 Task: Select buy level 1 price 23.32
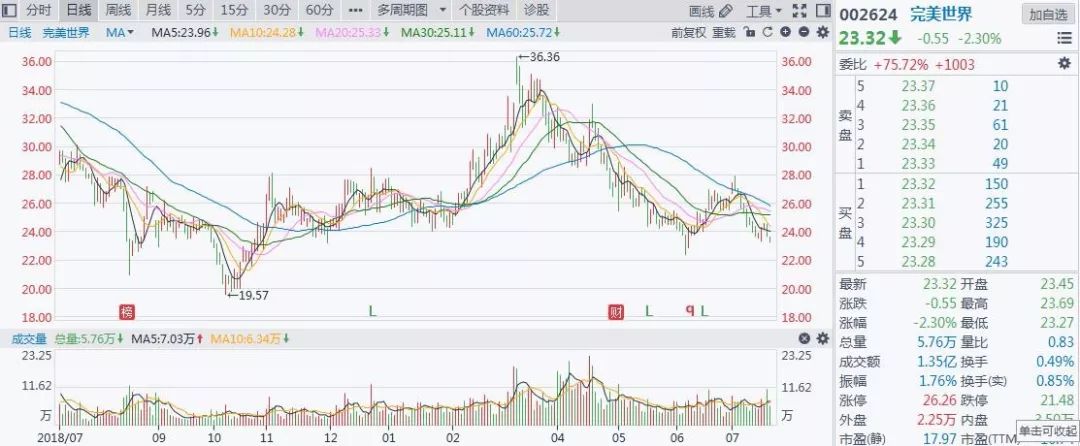click(918, 184)
